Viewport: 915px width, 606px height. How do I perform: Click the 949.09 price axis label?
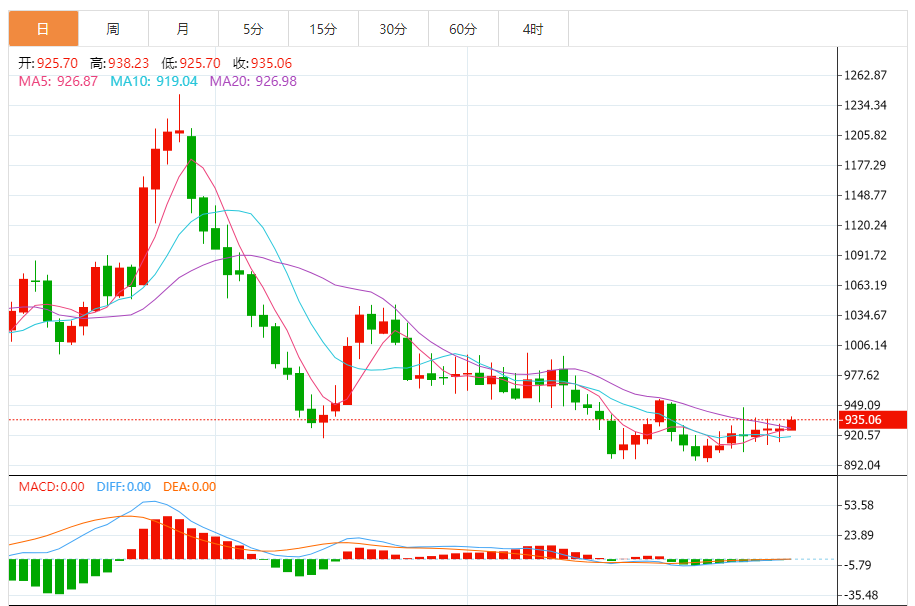point(862,405)
